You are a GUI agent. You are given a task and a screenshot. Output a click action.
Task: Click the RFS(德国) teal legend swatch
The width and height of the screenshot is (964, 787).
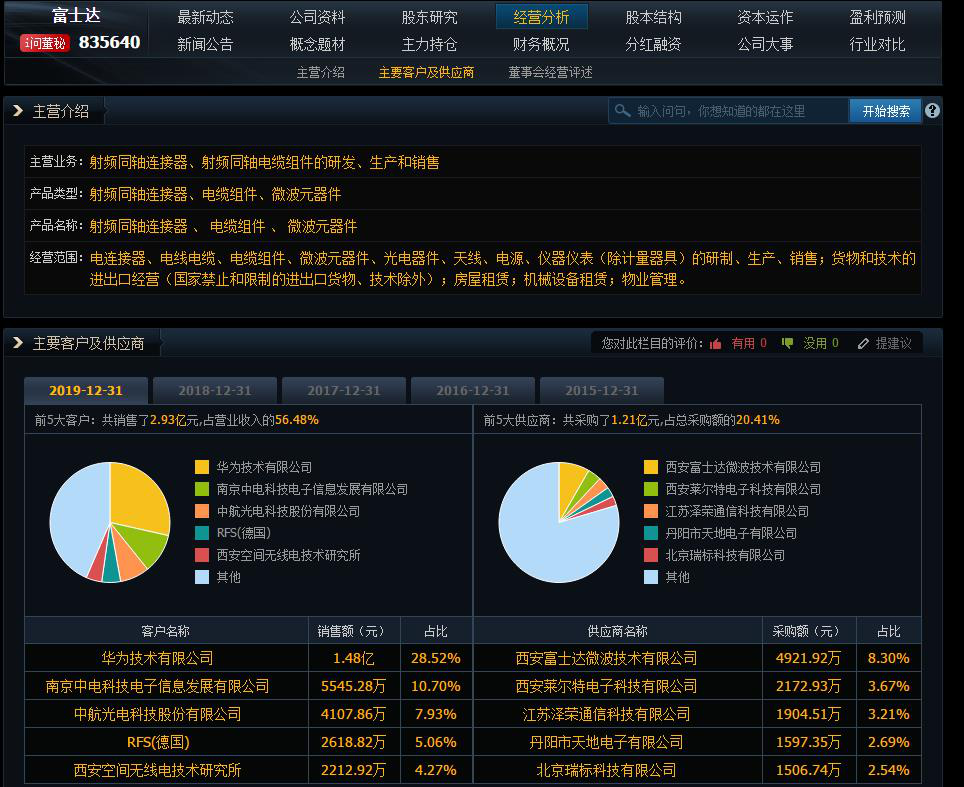pos(202,533)
